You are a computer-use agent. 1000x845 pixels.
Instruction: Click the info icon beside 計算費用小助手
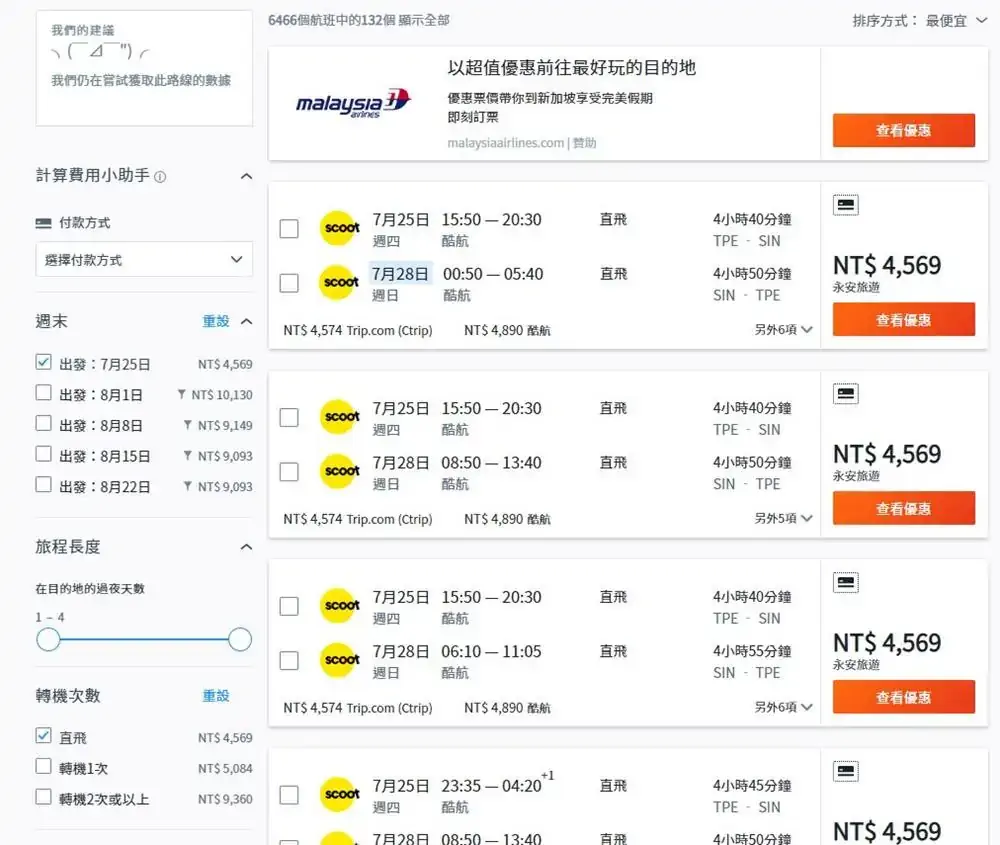click(x=161, y=177)
